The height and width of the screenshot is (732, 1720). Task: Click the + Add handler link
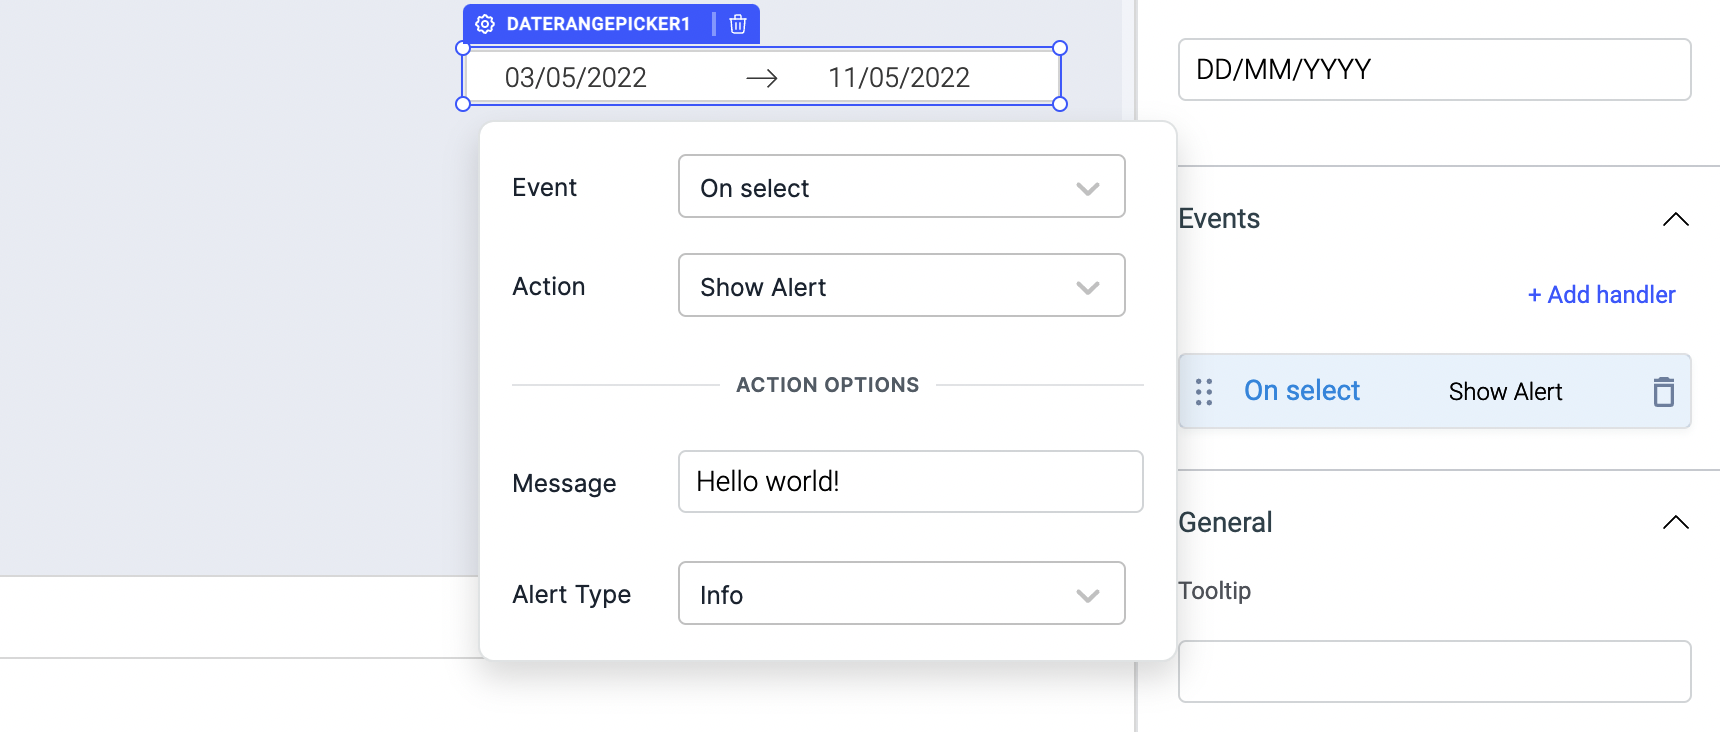(x=1601, y=295)
